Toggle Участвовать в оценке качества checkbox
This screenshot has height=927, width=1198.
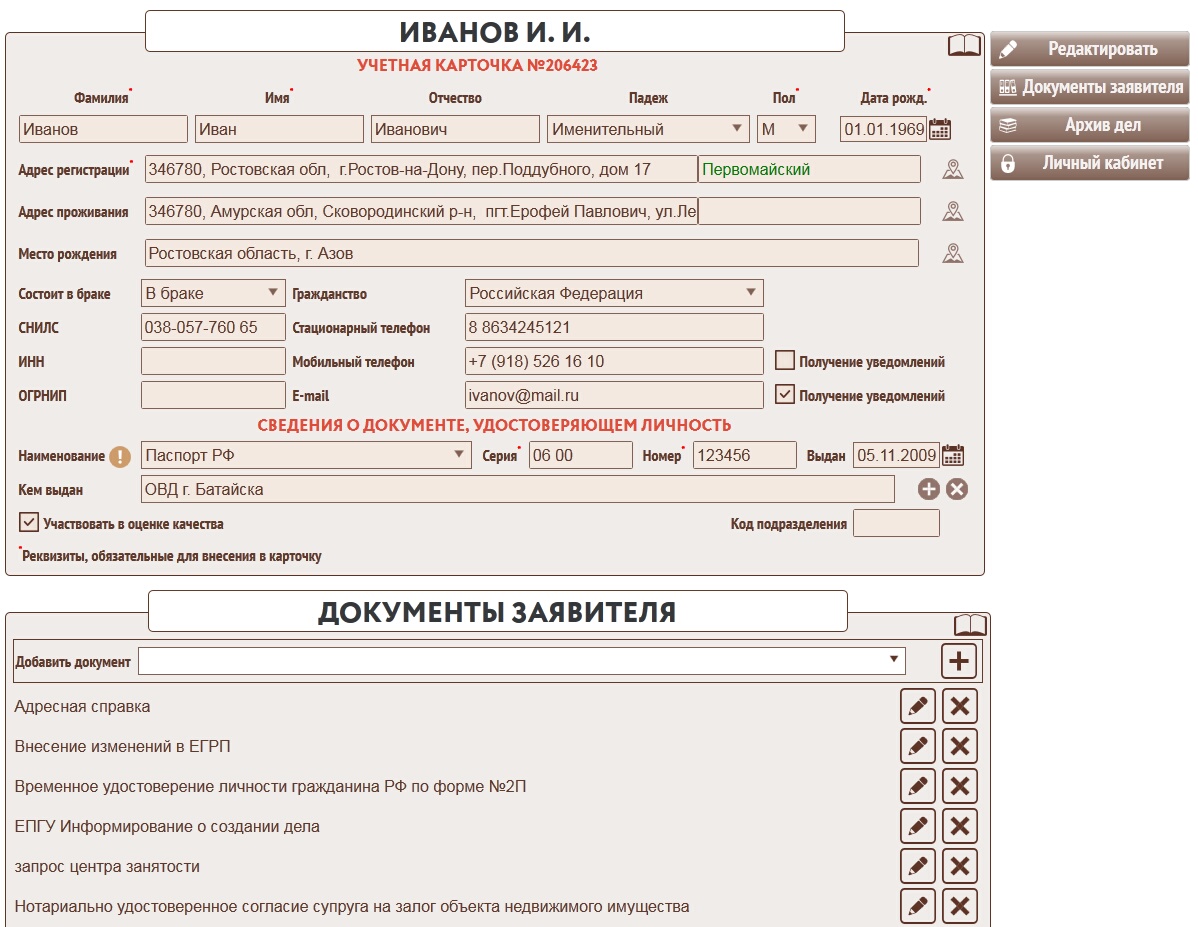pyautogui.click(x=29, y=523)
